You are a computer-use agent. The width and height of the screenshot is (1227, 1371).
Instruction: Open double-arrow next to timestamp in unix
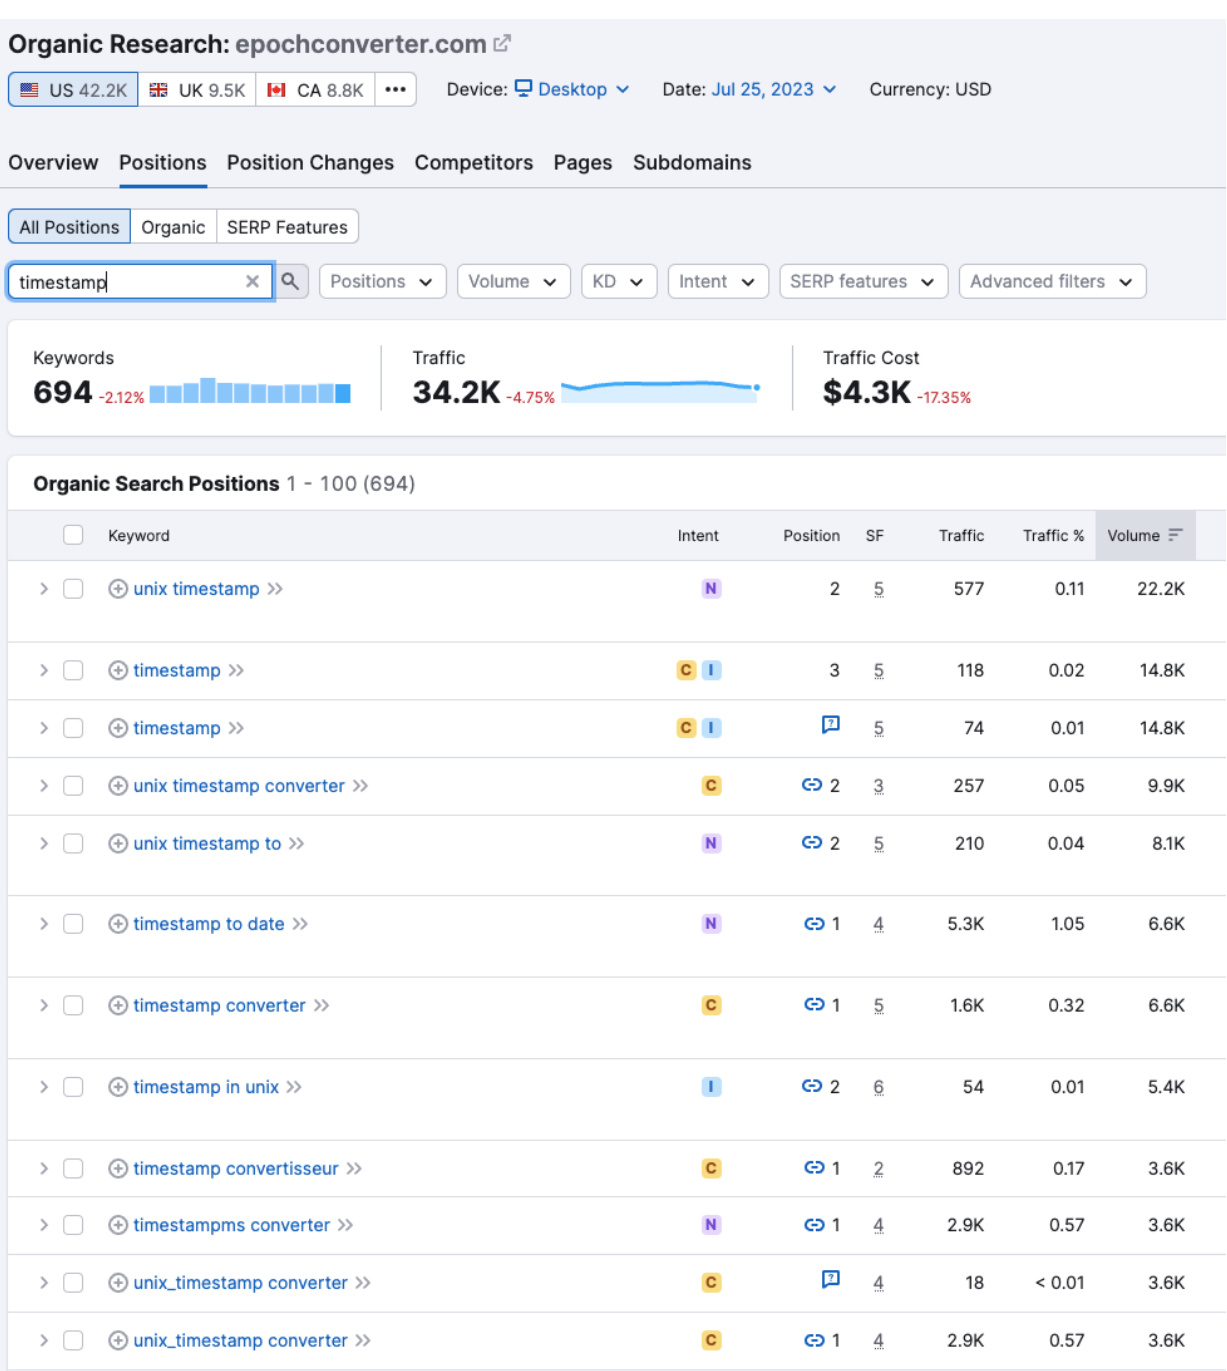294,1087
